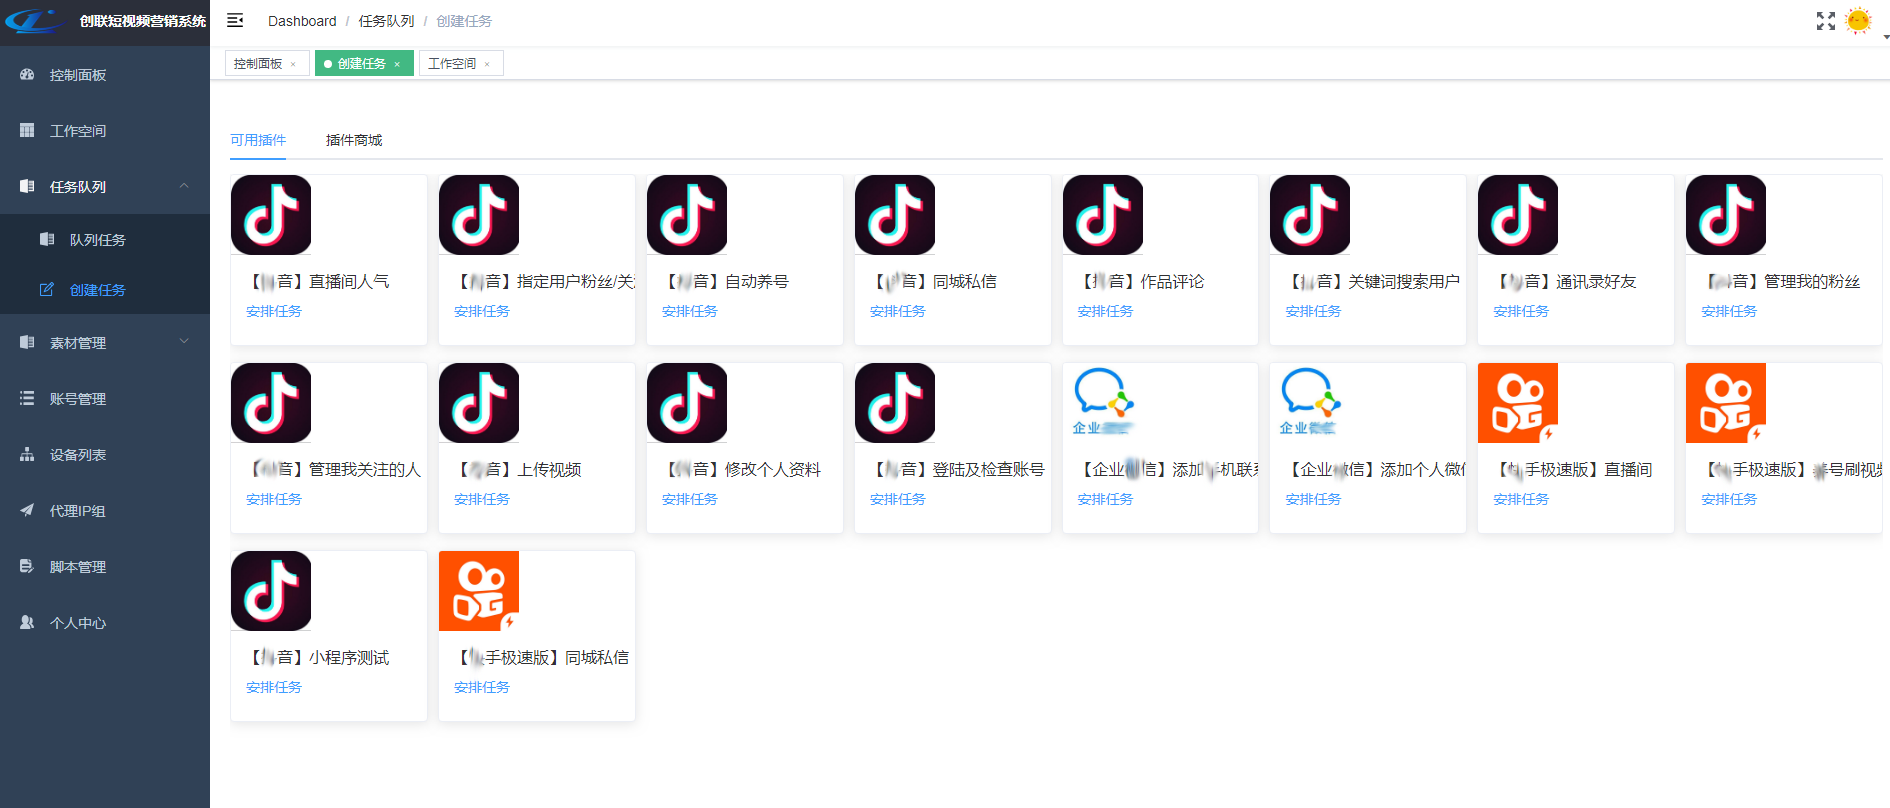Image resolution: width=1890 pixels, height=808 pixels.
Task: Click 安排任务 under 极速版 同城私信
Action: point(482,687)
